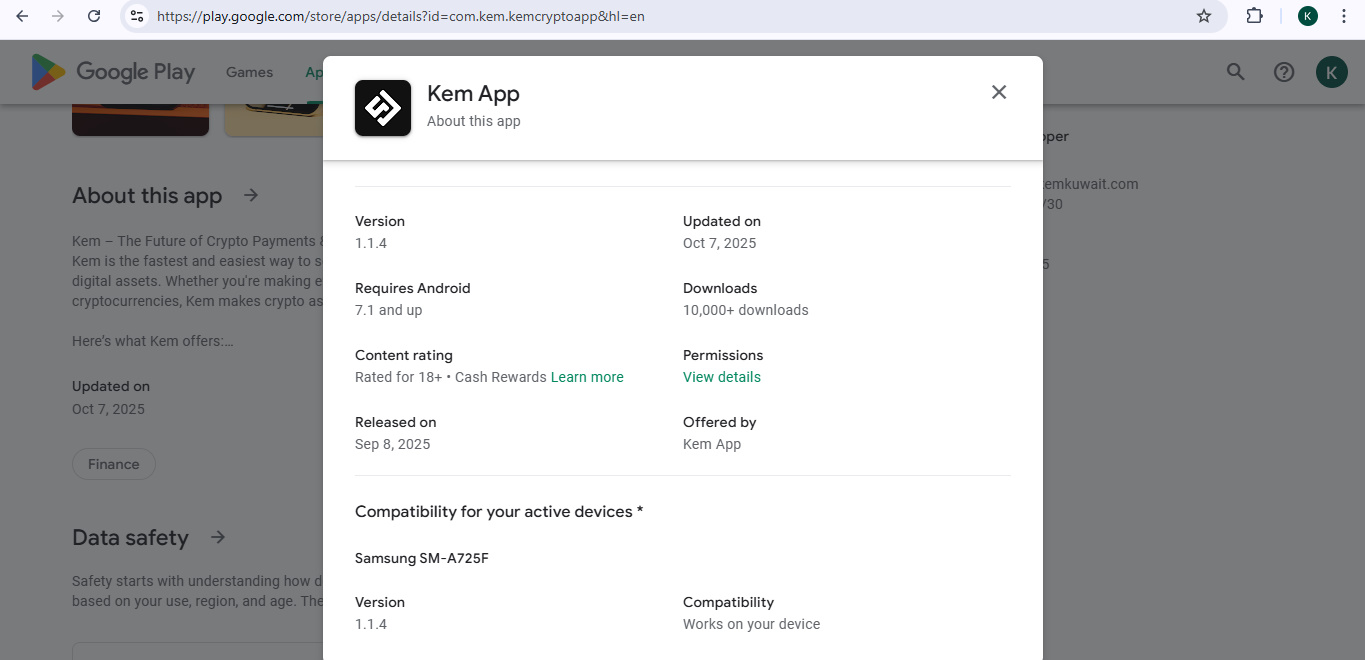Image resolution: width=1365 pixels, height=660 pixels.
Task: Select the Finance category chip
Action: tap(113, 464)
